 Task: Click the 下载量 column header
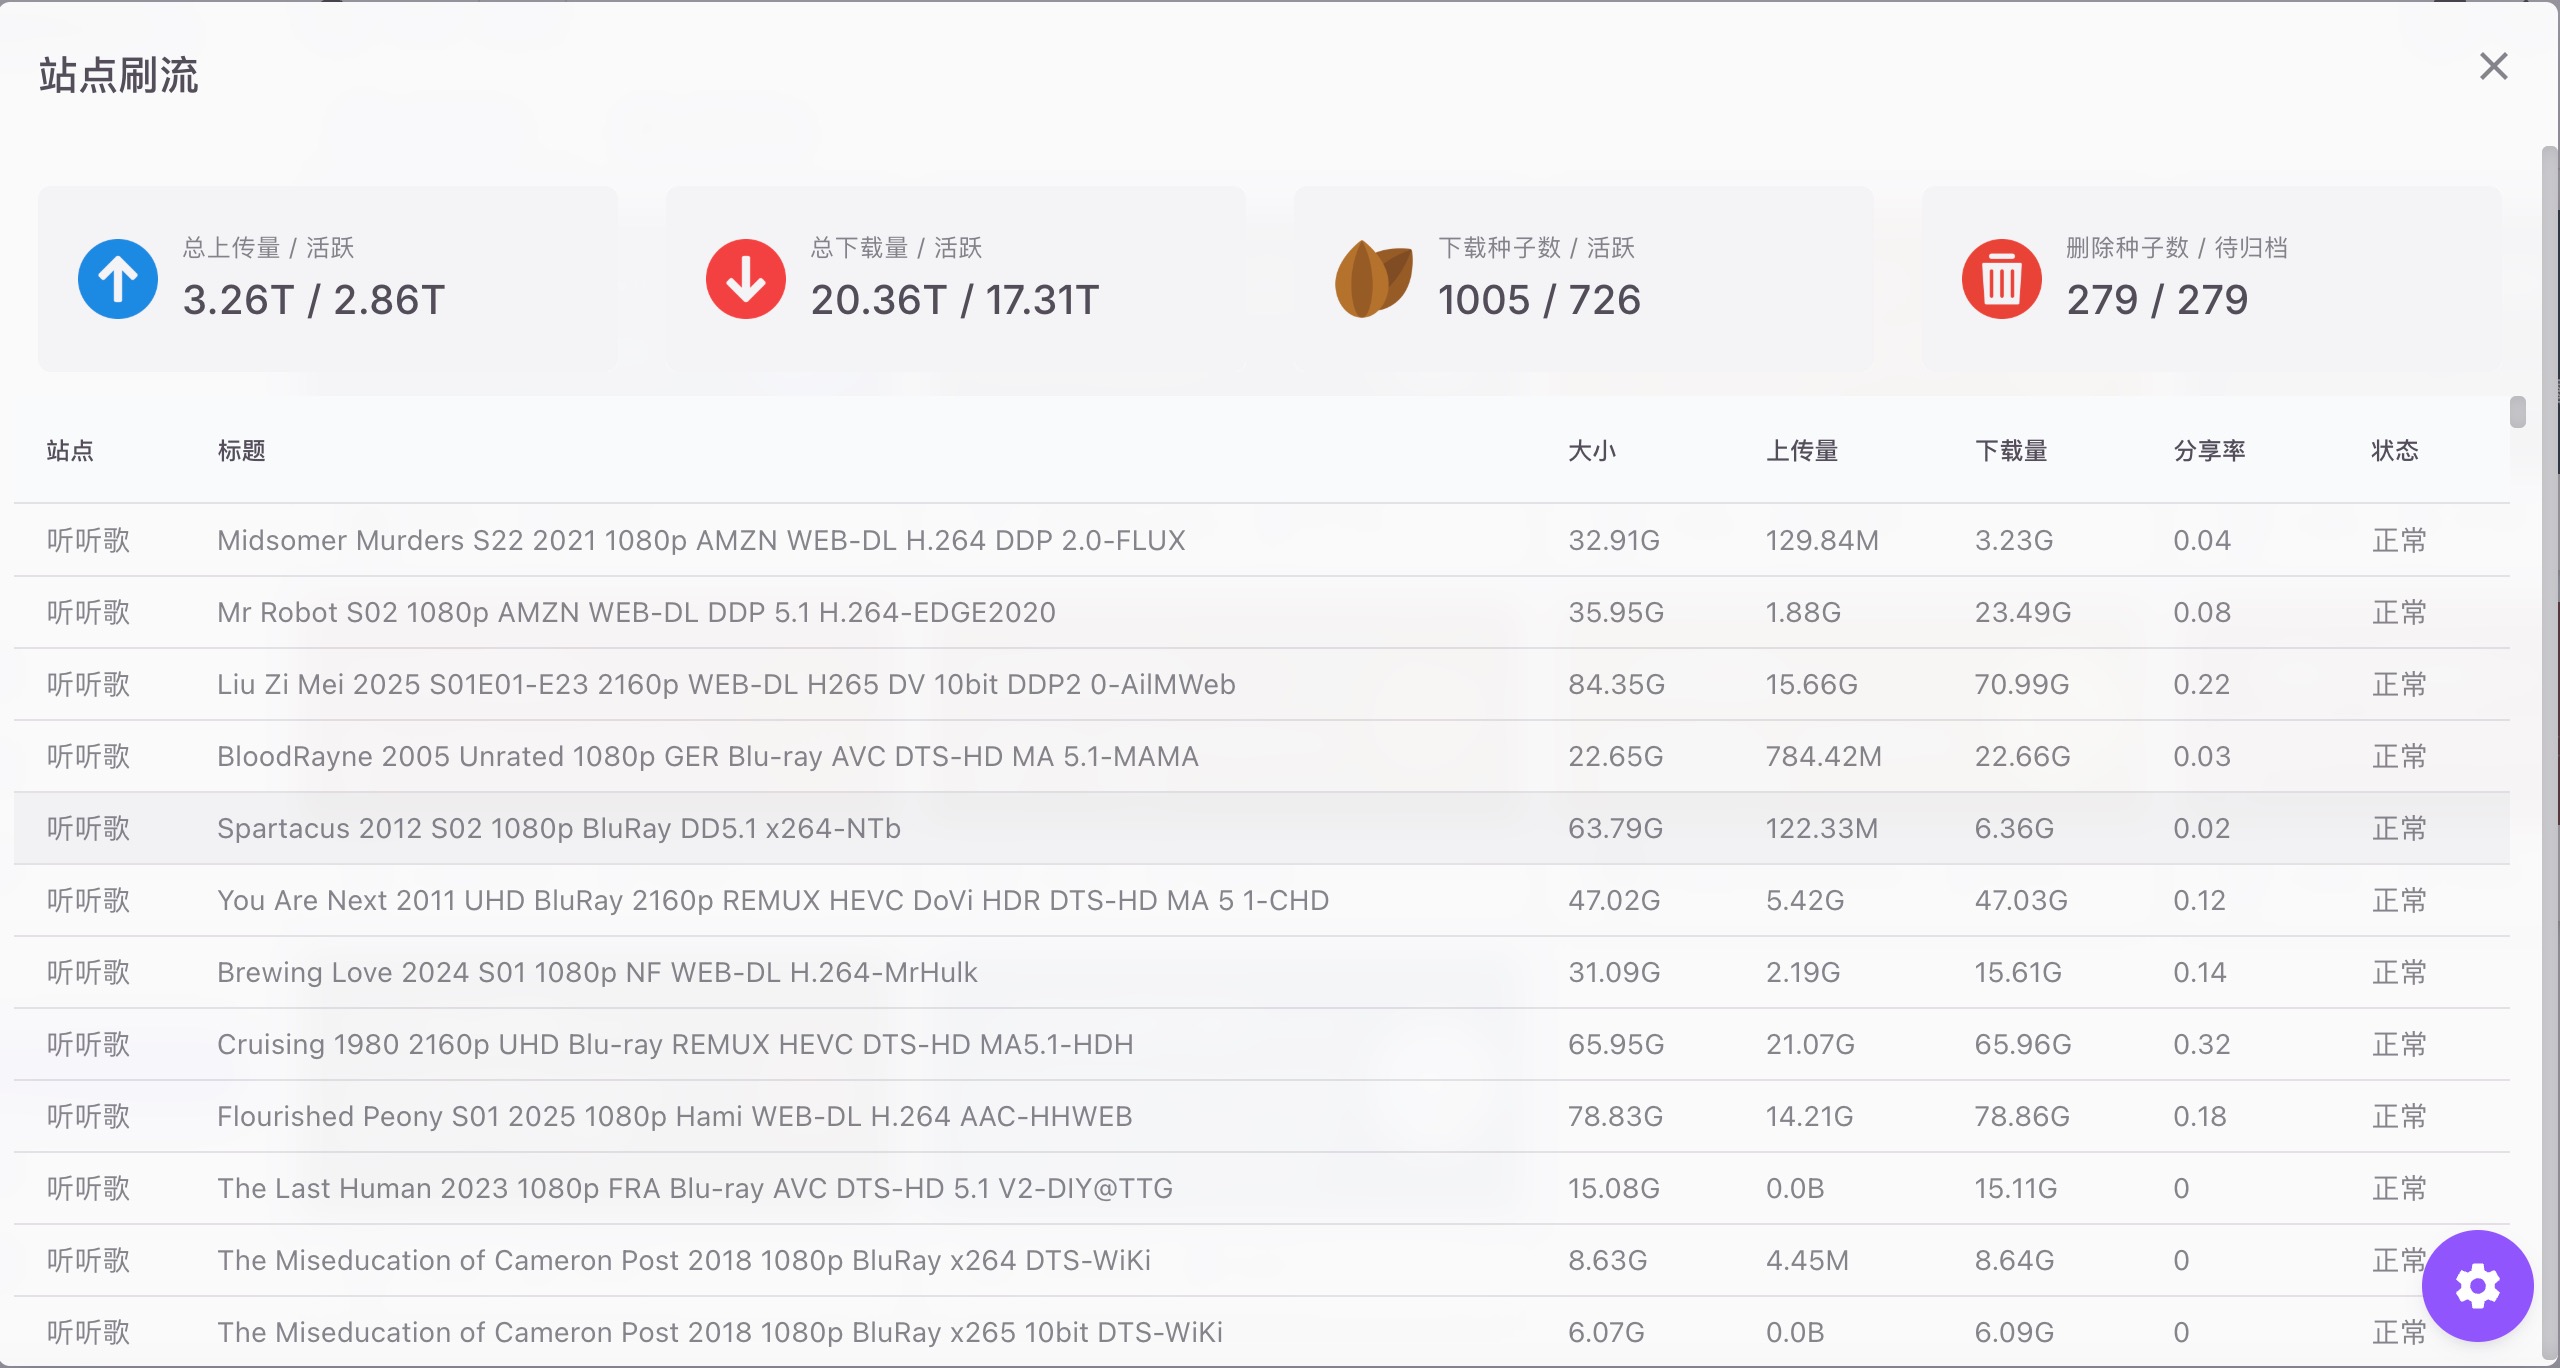click(x=2011, y=451)
